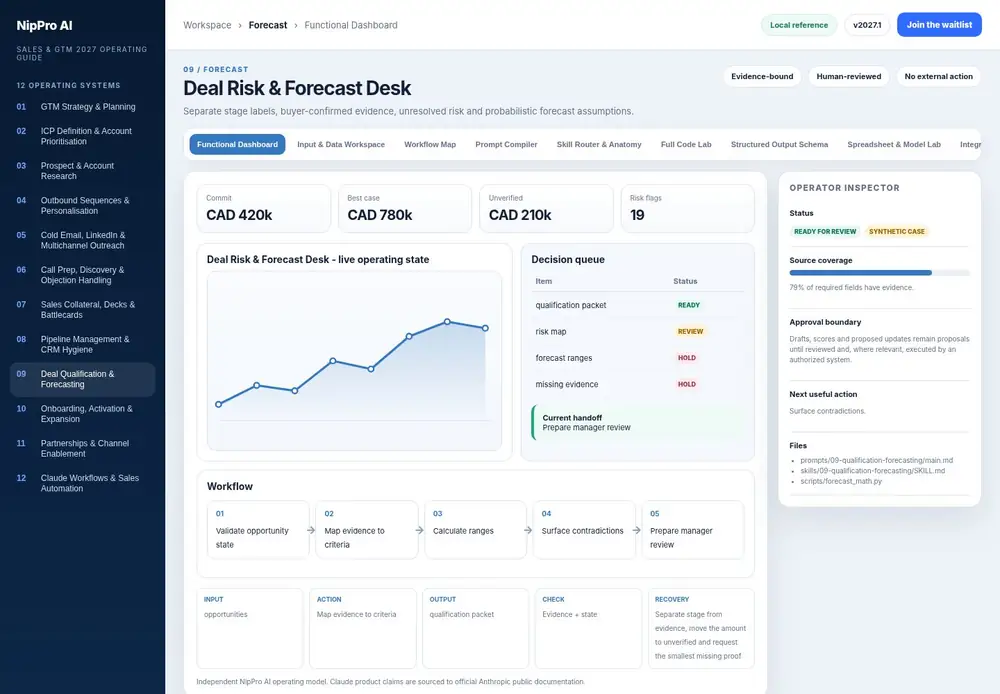Click the READY FOR REVIEW status tag
This screenshot has height=694, width=1000.
tap(825, 232)
